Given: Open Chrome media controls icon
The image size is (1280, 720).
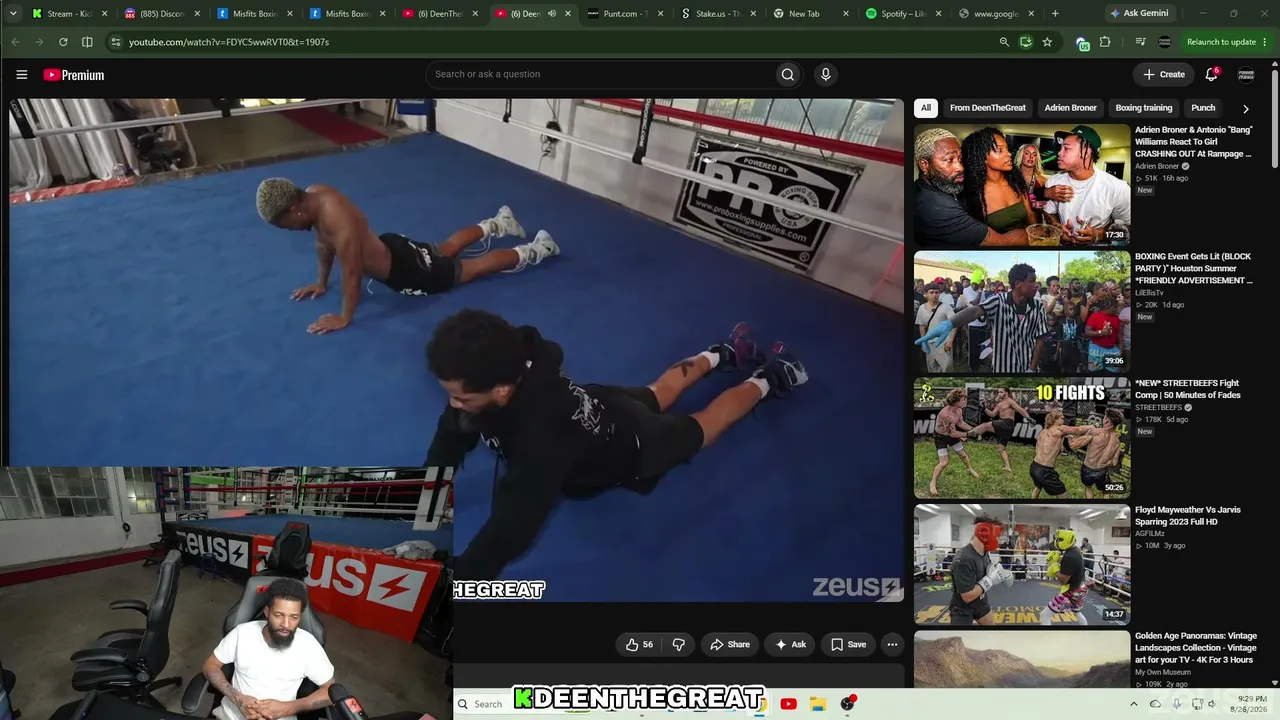Looking at the screenshot, I should coord(1141,42).
